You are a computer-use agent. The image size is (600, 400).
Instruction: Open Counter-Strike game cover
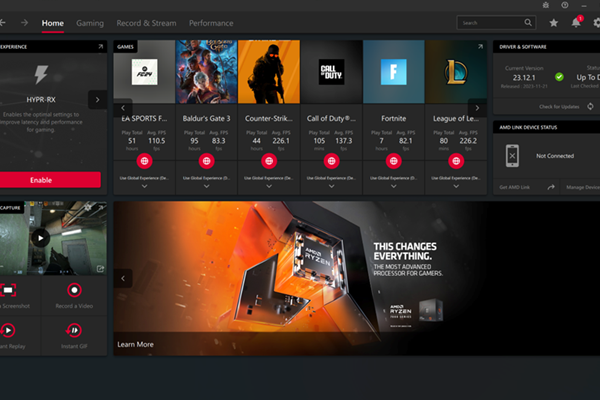pyautogui.click(x=269, y=72)
